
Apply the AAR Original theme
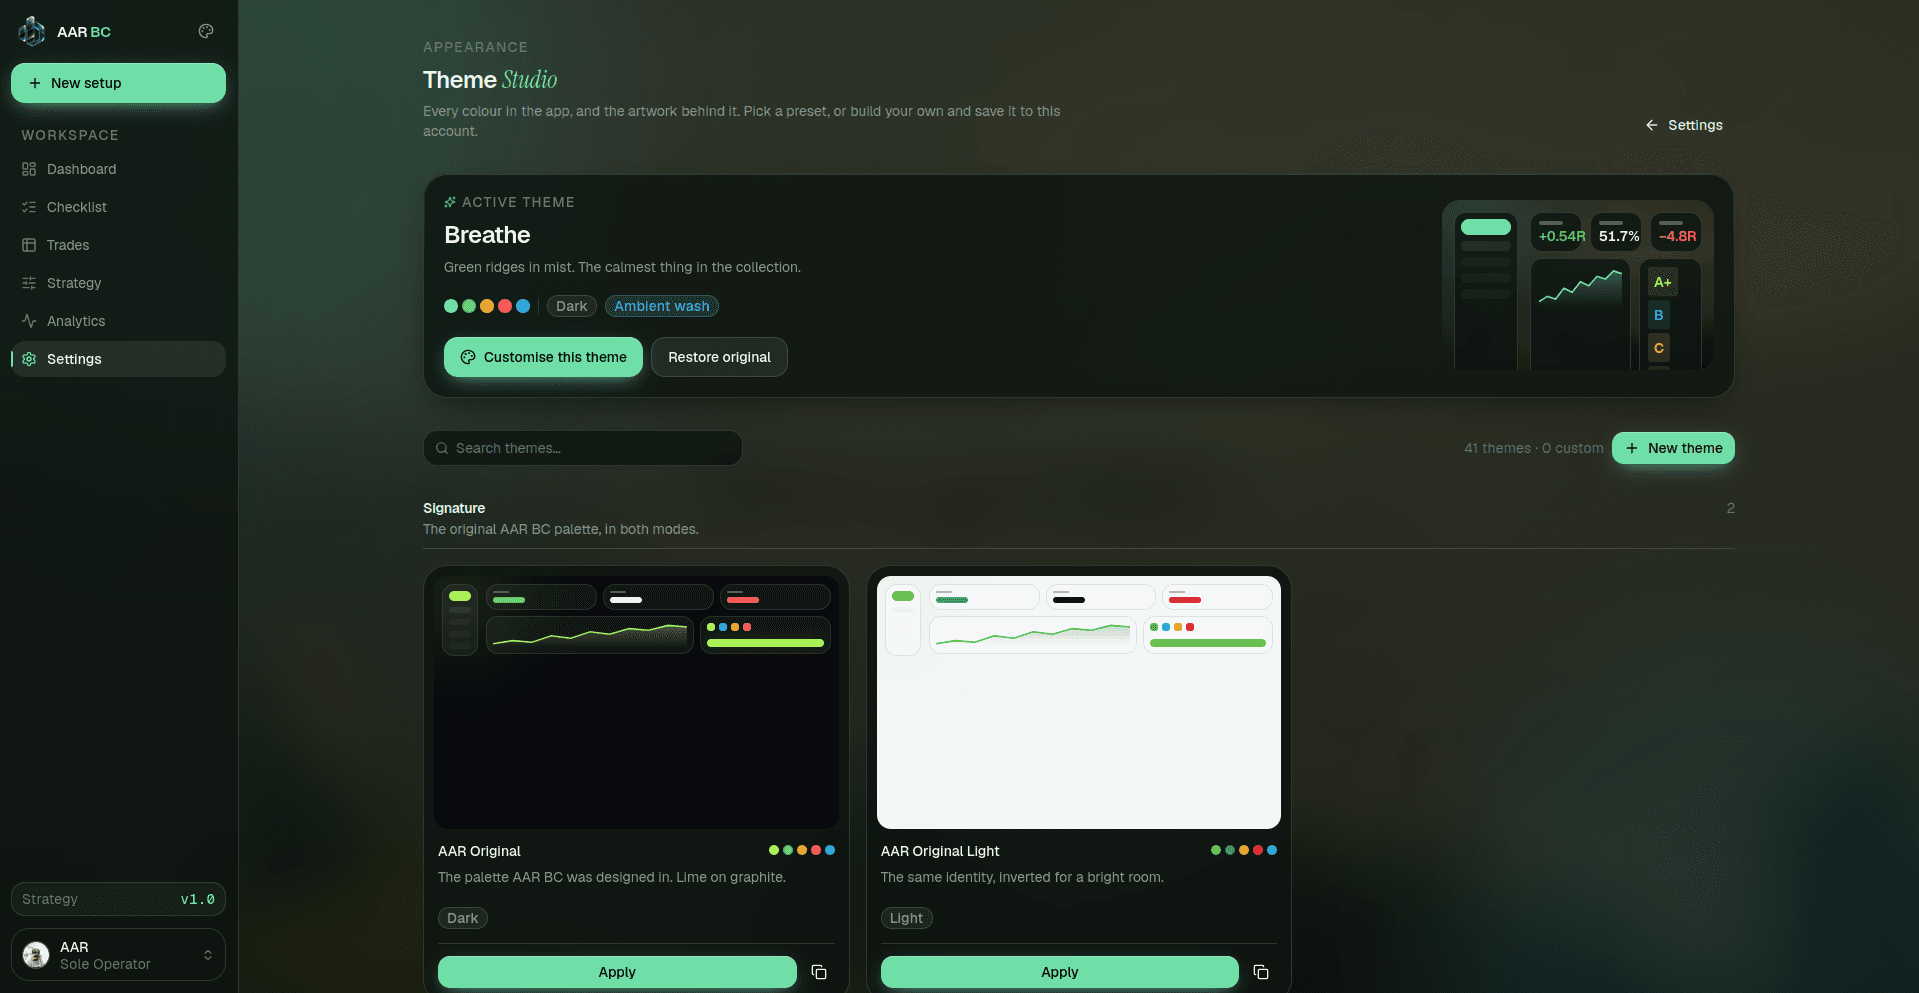coord(617,972)
